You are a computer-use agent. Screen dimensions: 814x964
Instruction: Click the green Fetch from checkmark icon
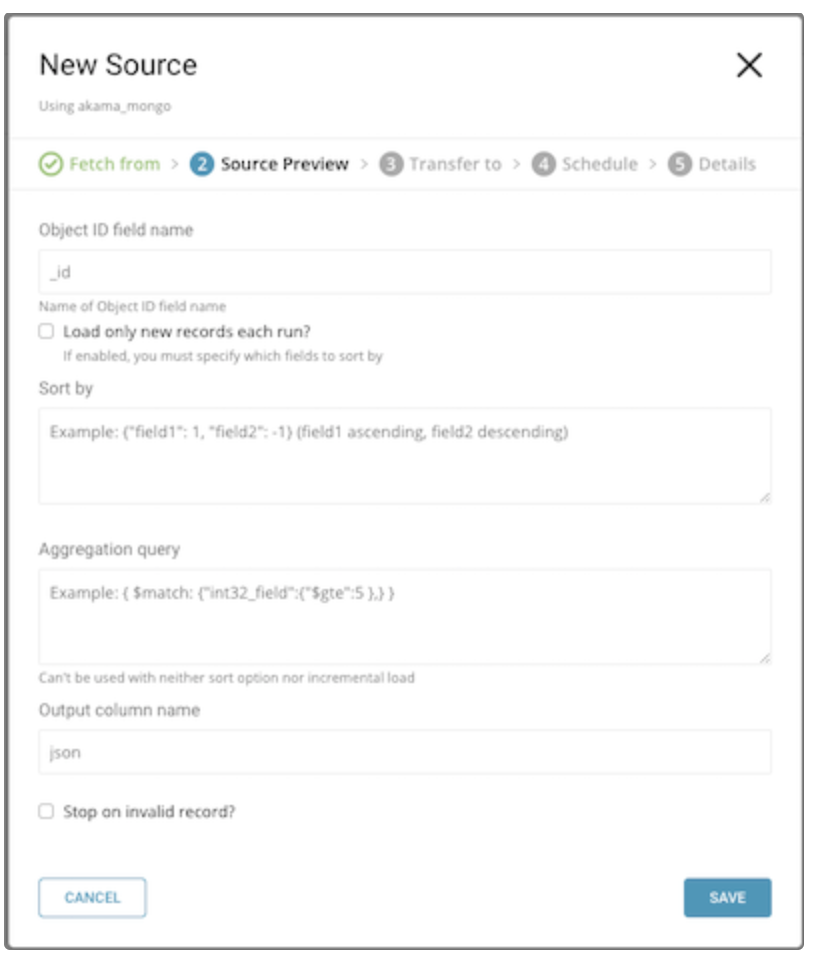(51, 164)
